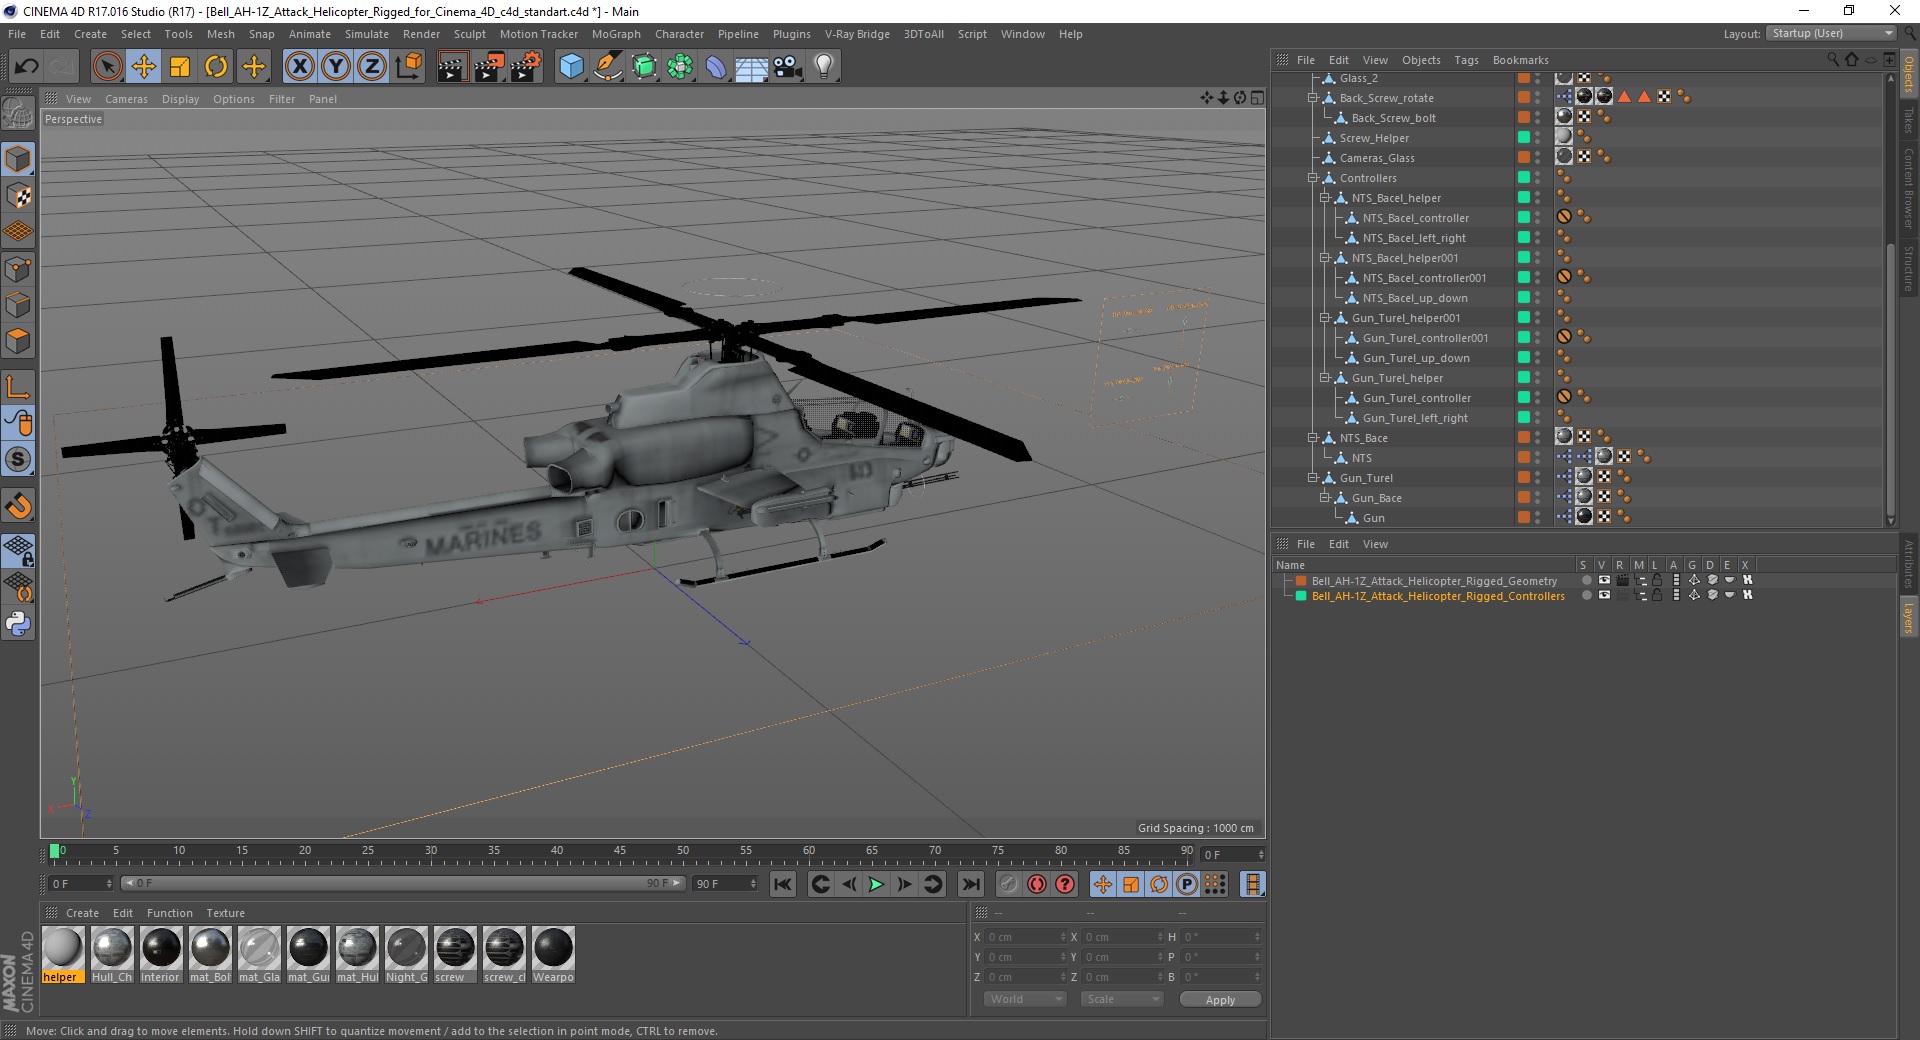Add a Light object
This screenshot has height=1040, width=1920.
(824, 67)
